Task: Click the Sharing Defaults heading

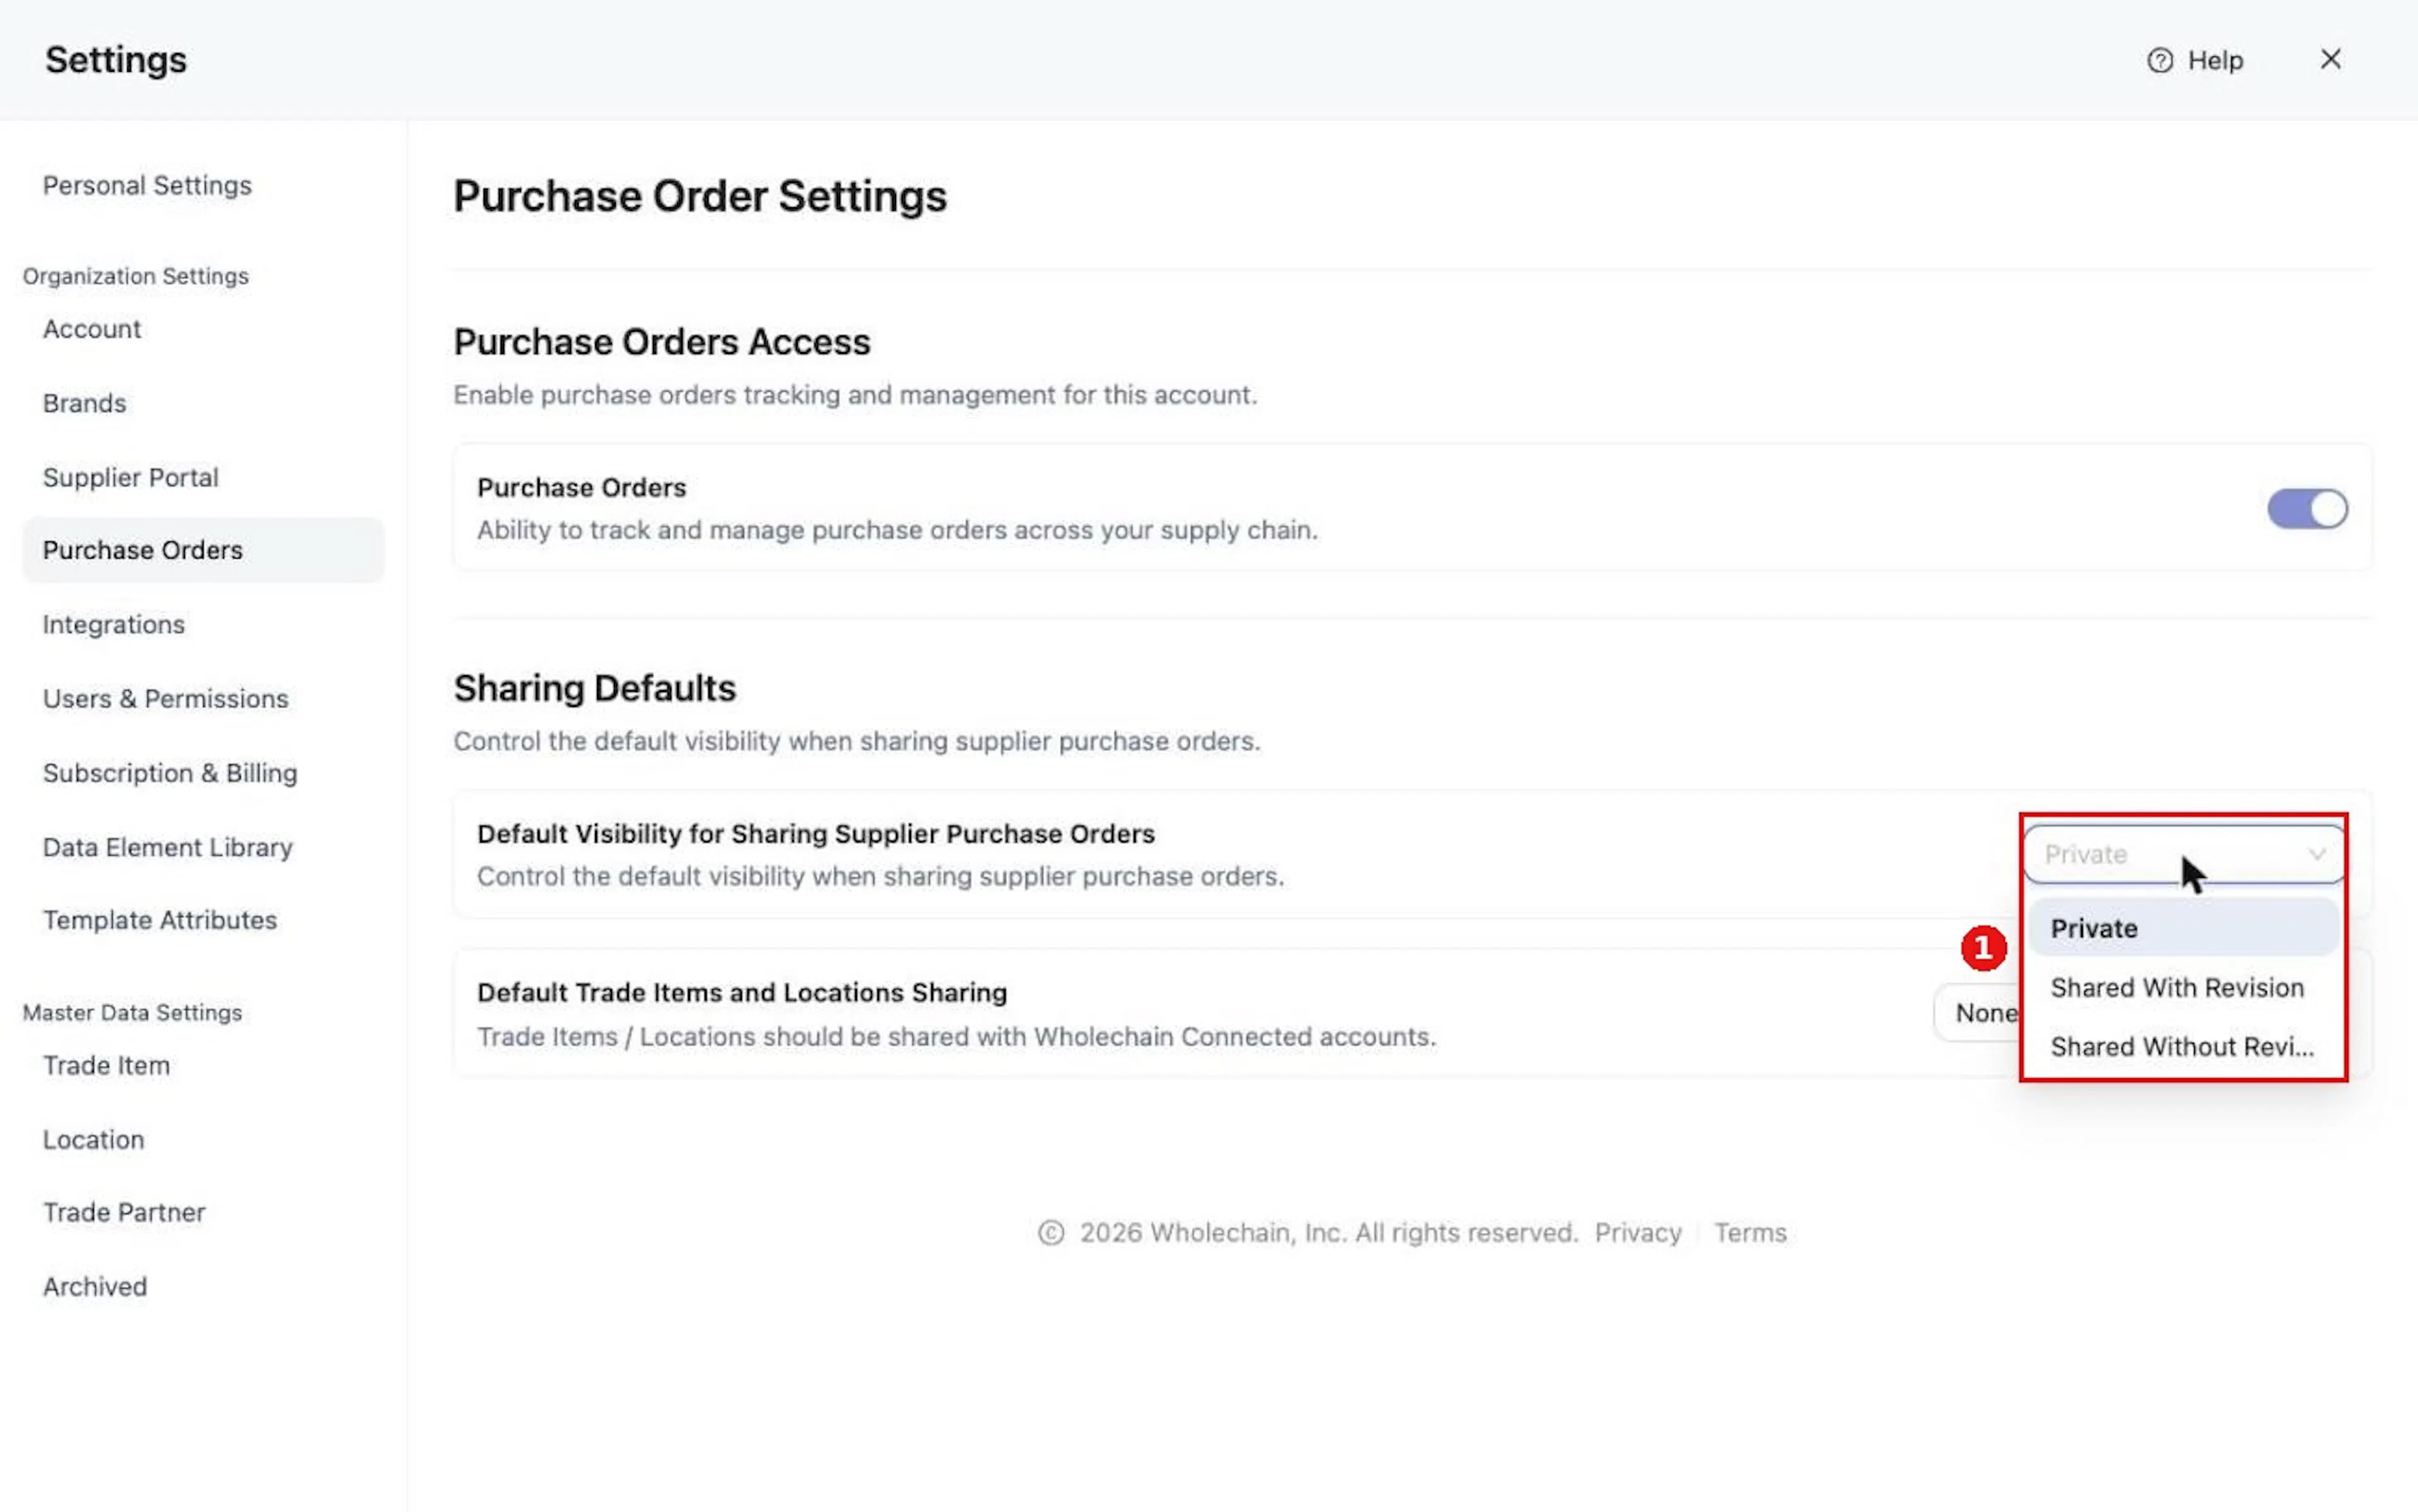Action: click(595, 688)
